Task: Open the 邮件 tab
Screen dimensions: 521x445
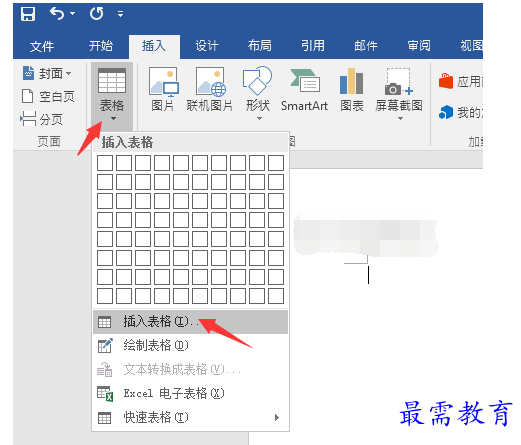Action: tap(366, 46)
